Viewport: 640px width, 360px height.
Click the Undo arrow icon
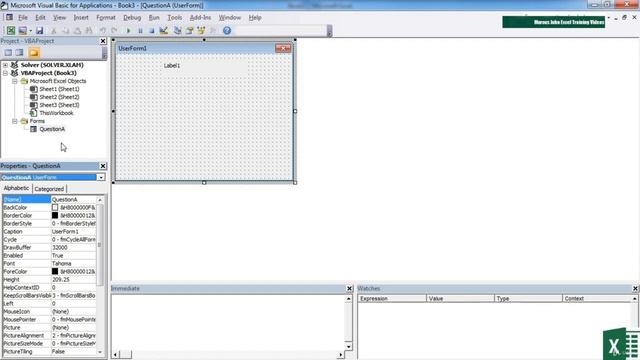[x=103, y=31]
